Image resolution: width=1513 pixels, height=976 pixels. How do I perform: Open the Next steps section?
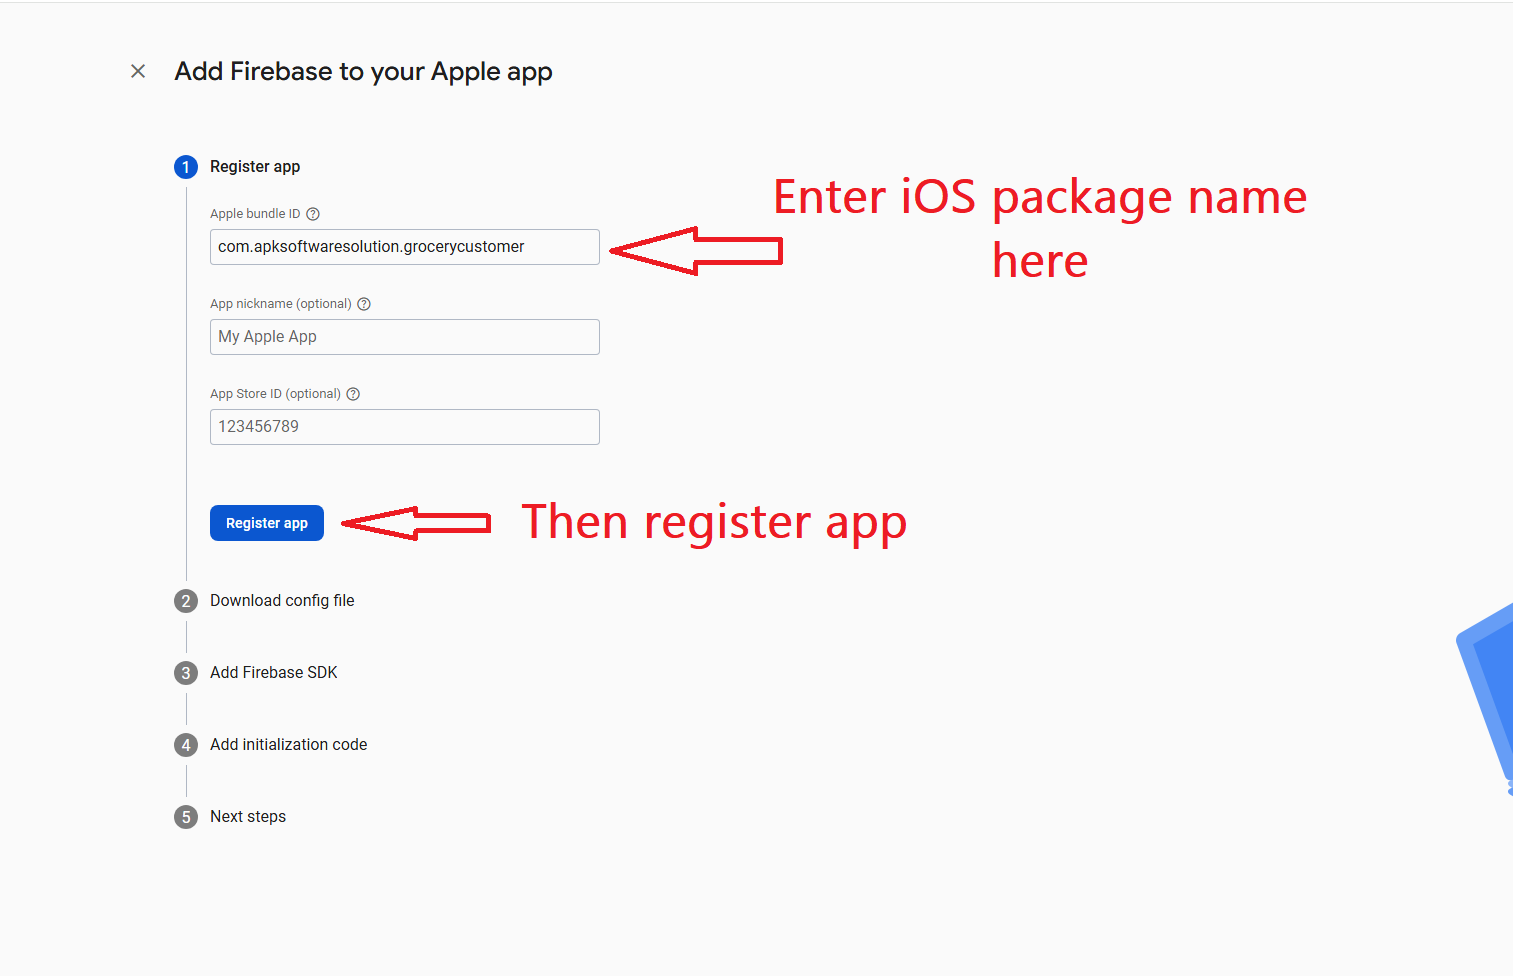(248, 817)
